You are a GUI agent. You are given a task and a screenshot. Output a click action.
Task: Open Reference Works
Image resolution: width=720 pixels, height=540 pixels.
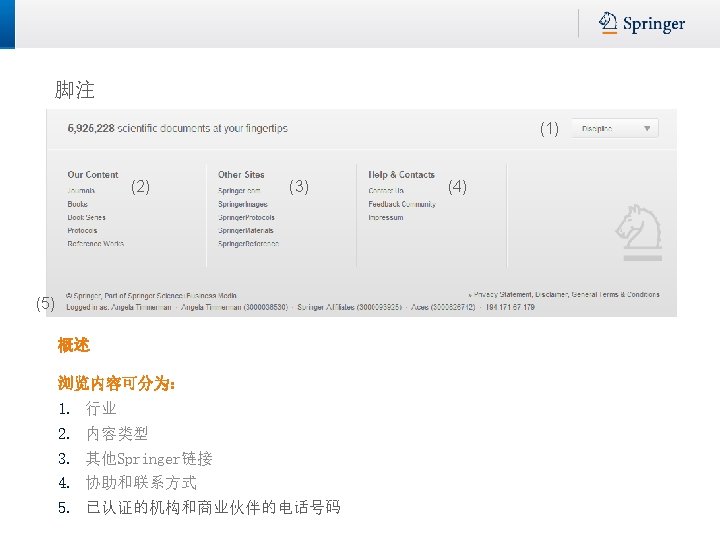coord(96,243)
